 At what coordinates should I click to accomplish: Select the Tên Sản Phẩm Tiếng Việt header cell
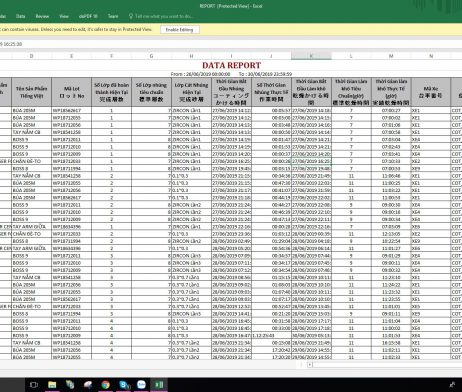click(32, 92)
